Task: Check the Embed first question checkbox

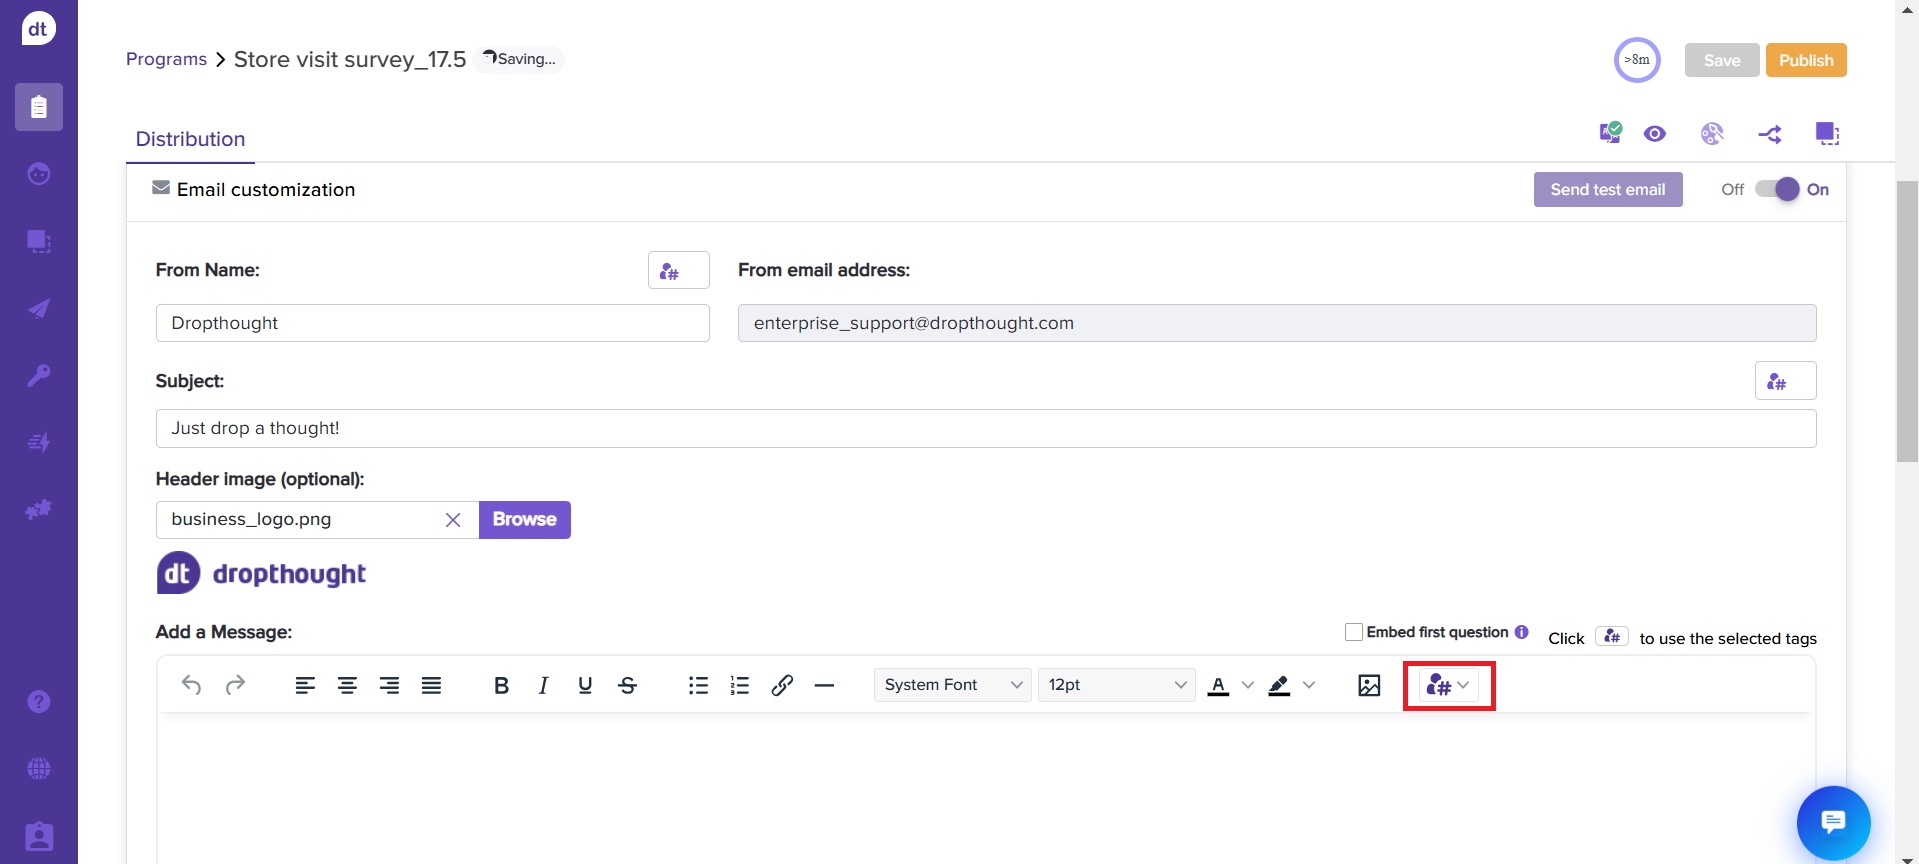Action: [x=1354, y=632]
